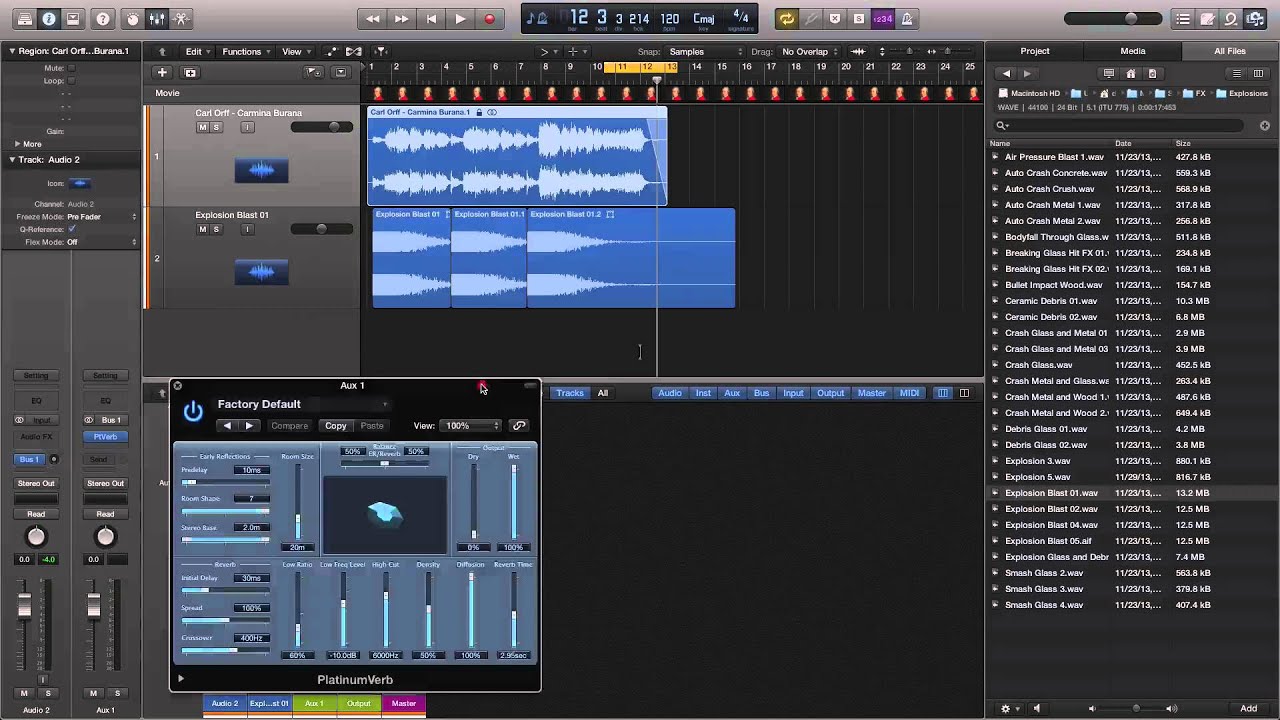
Task: Solo the Explosion Blast 01 track
Action: (x=216, y=229)
